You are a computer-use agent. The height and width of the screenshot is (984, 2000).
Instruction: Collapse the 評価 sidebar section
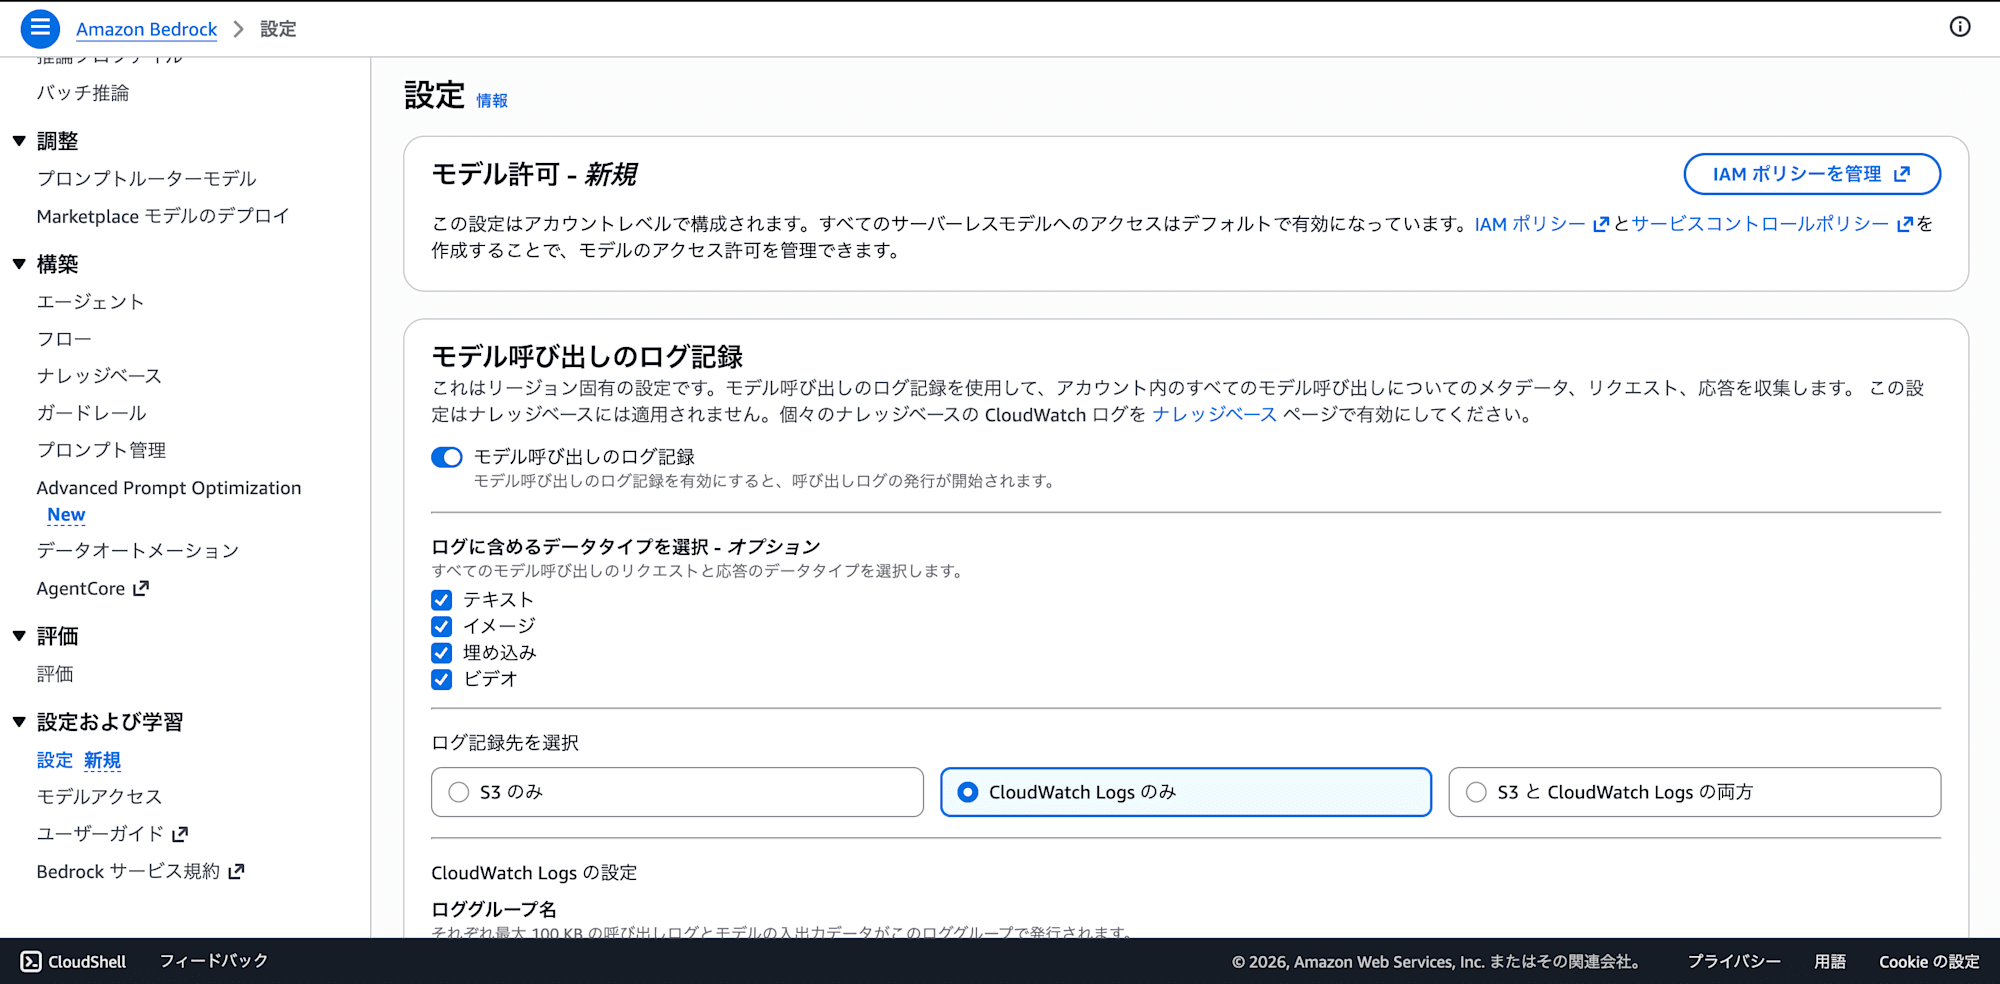[x=19, y=636]
